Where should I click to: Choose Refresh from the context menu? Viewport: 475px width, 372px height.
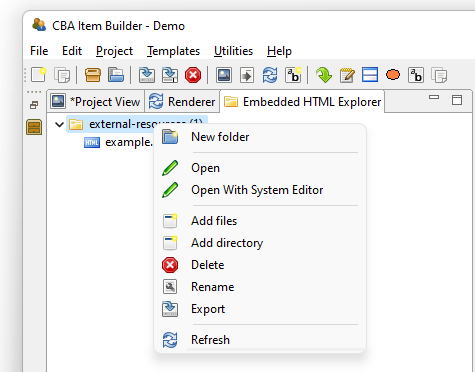pos(260,340)
